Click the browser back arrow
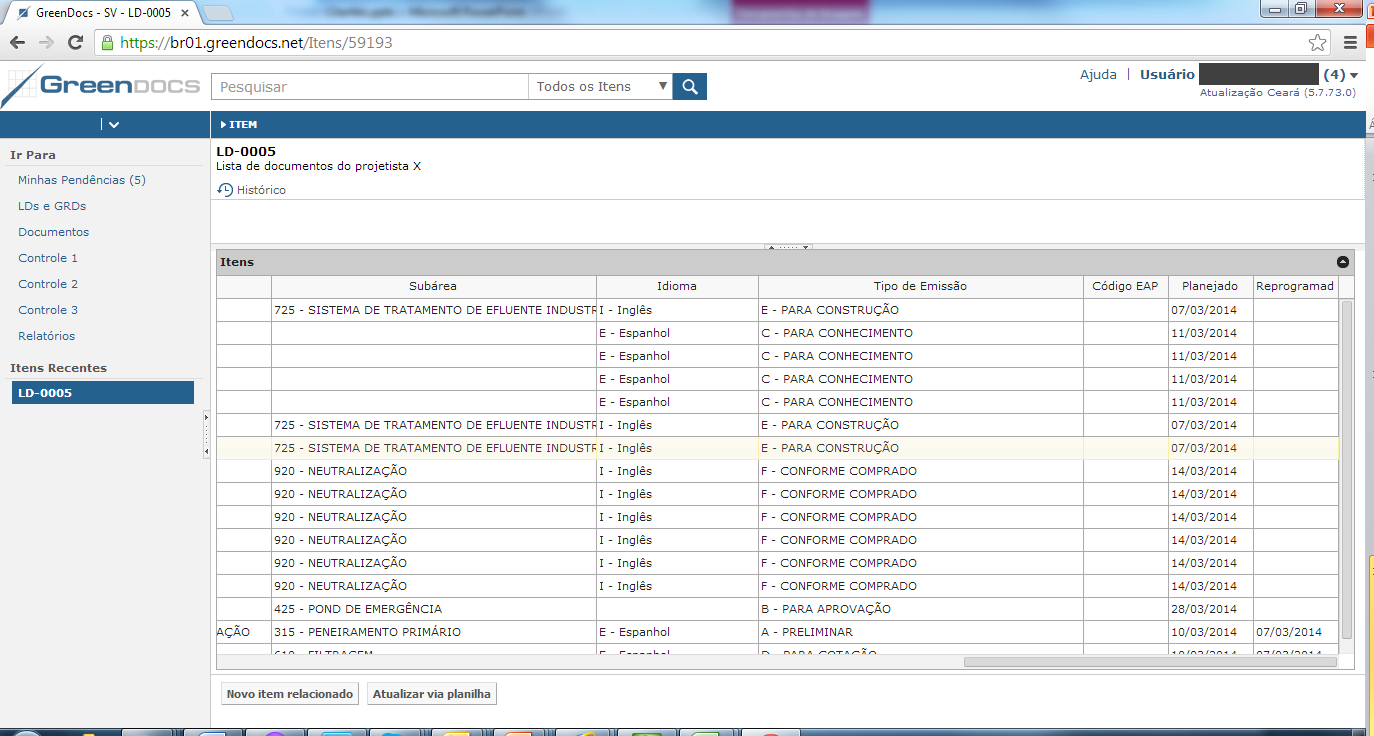Image resolution: width=1374 pixels, height=736 pixels. click(17, 43)
